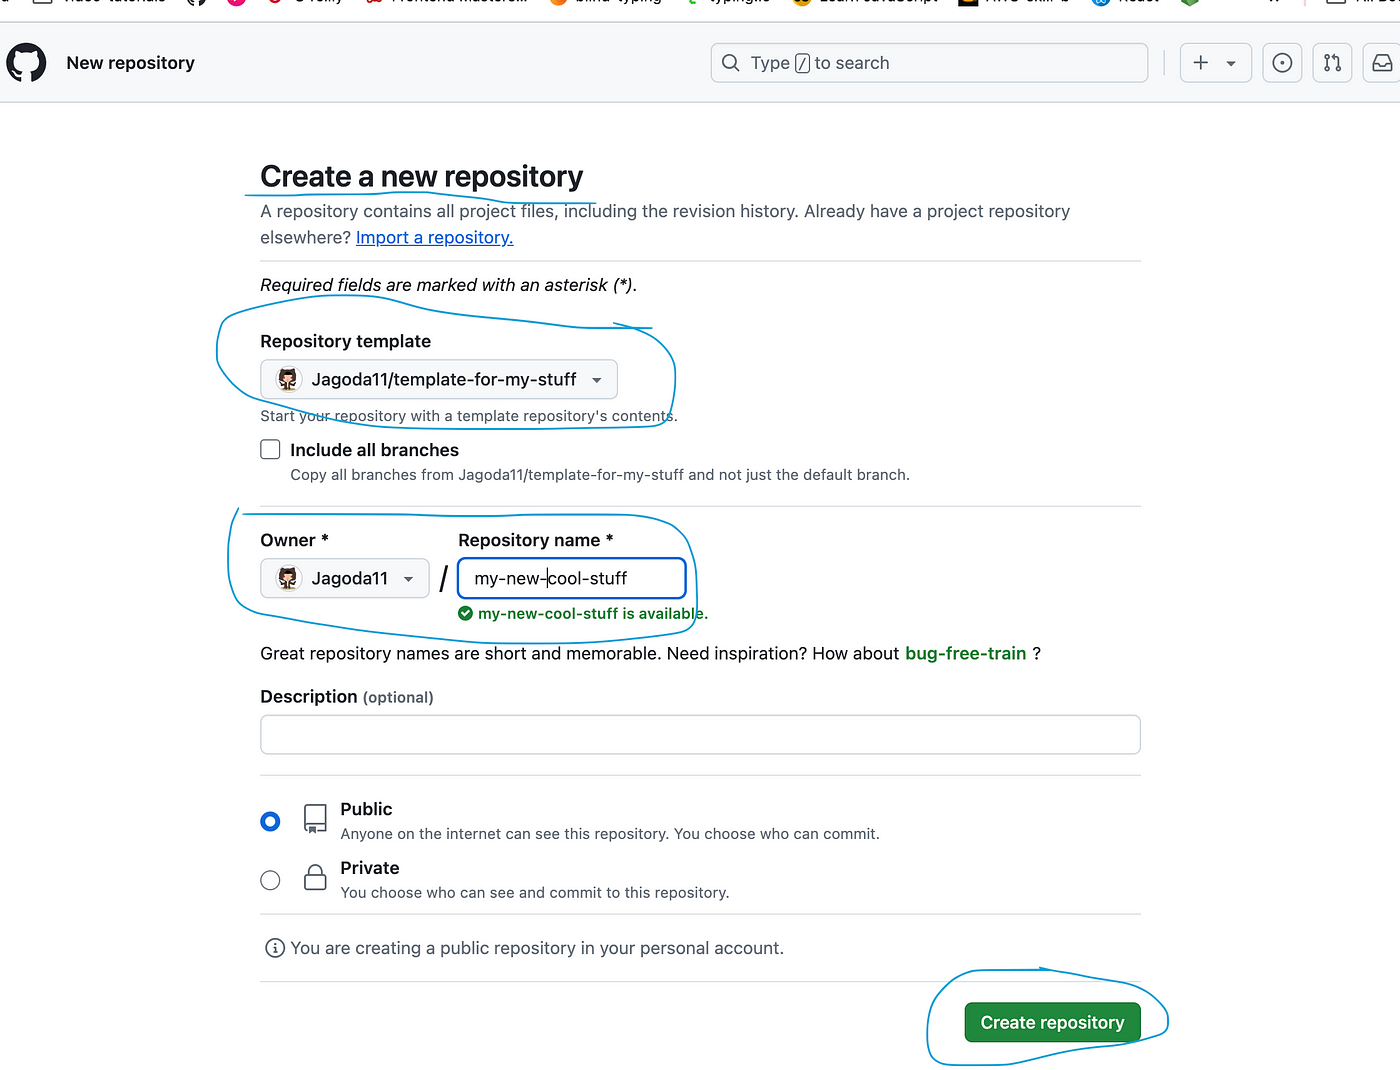Click the Description text field
Screen dimensions: 1400x1070
[x=700, y=734]
